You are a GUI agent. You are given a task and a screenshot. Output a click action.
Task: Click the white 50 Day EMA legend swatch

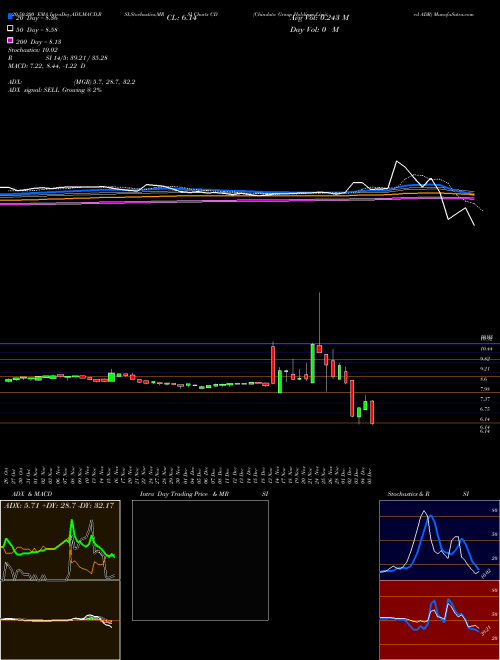click(10, 29)
